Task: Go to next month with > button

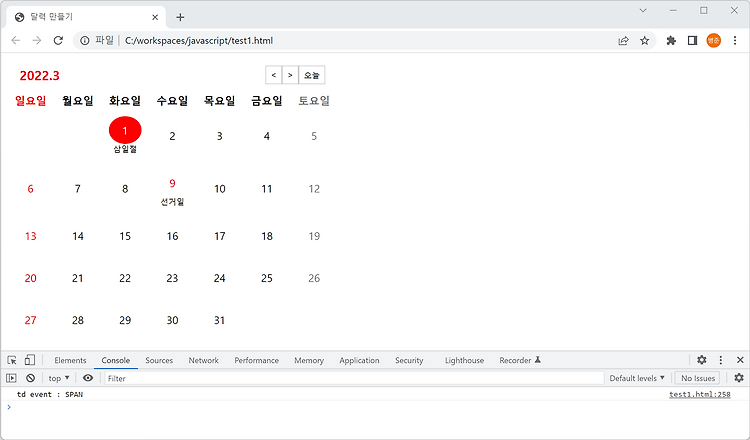Action: [290, 75]
